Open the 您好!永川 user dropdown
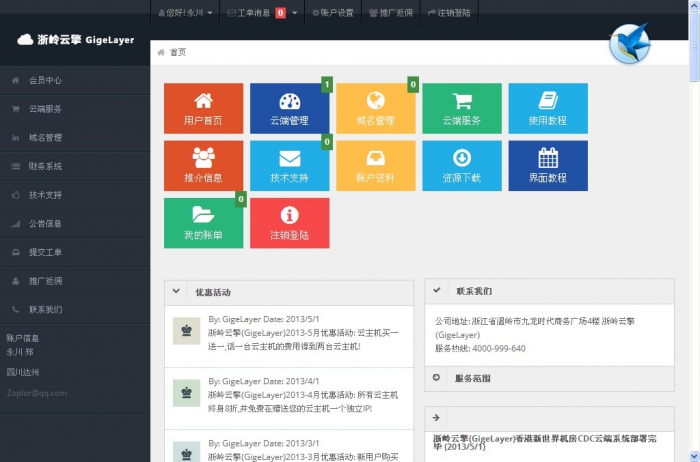The height and width of the screenshot is (462, 700). (185, 13)
